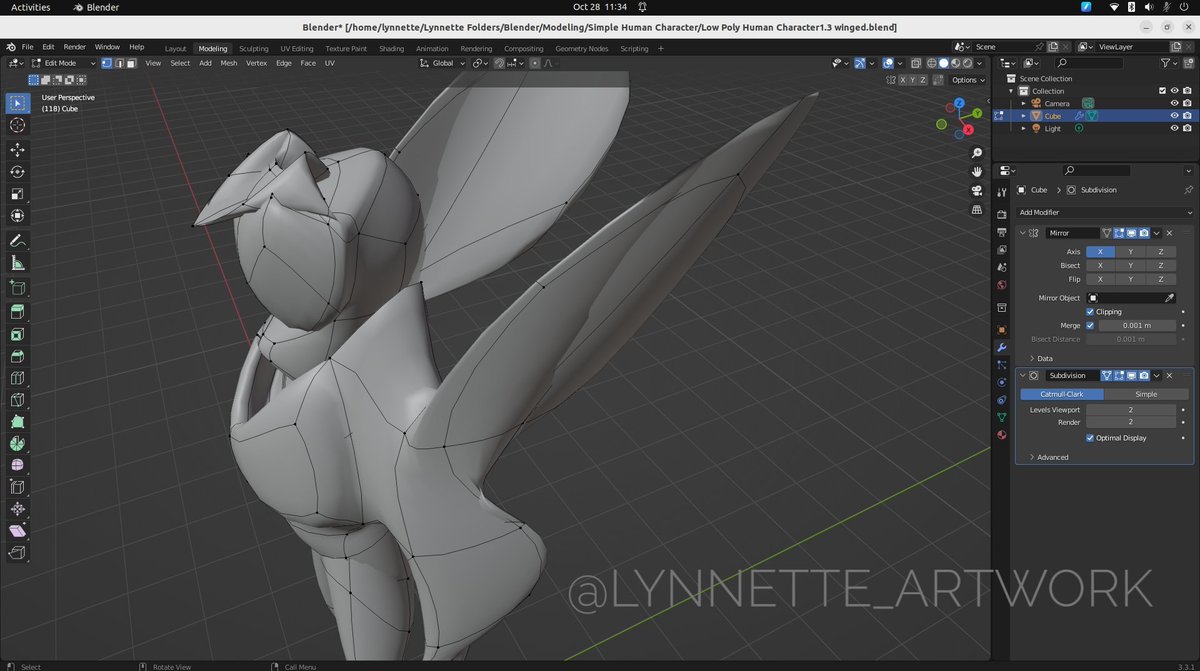Click the viewport pan hand icon

pos(976,172)
